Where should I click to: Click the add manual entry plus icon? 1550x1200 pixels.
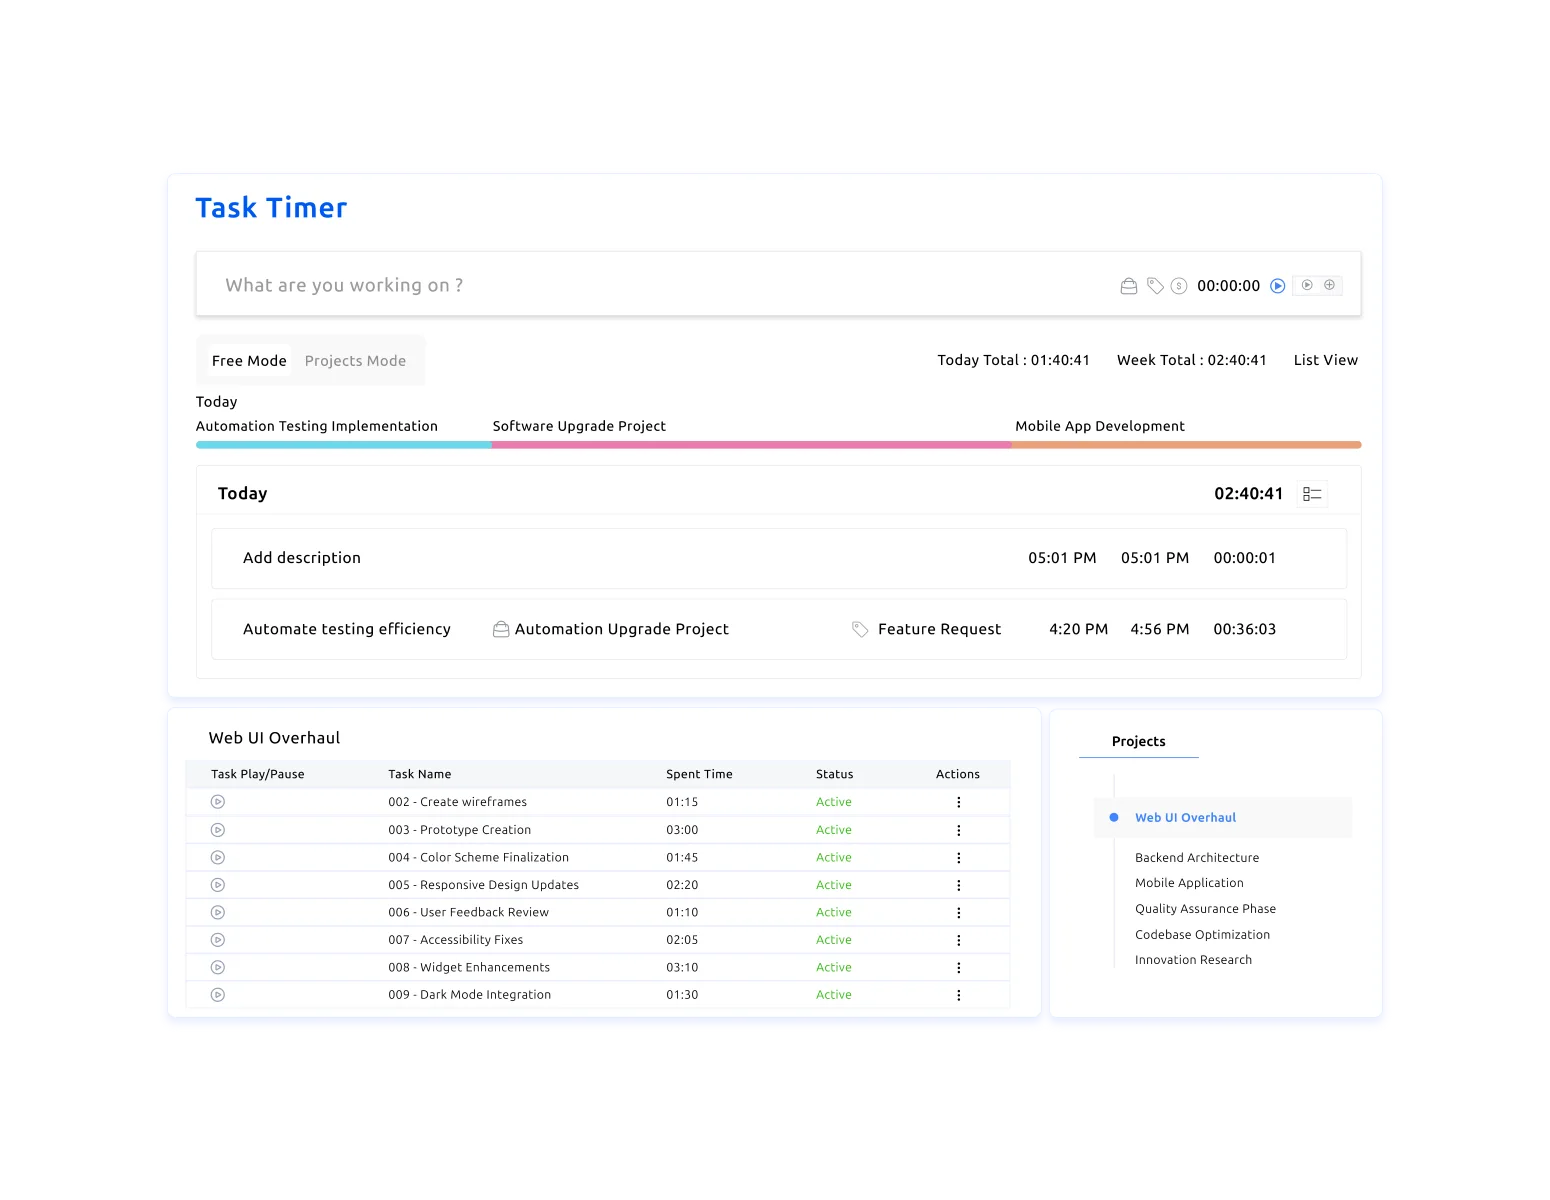tap(1330, 285)
